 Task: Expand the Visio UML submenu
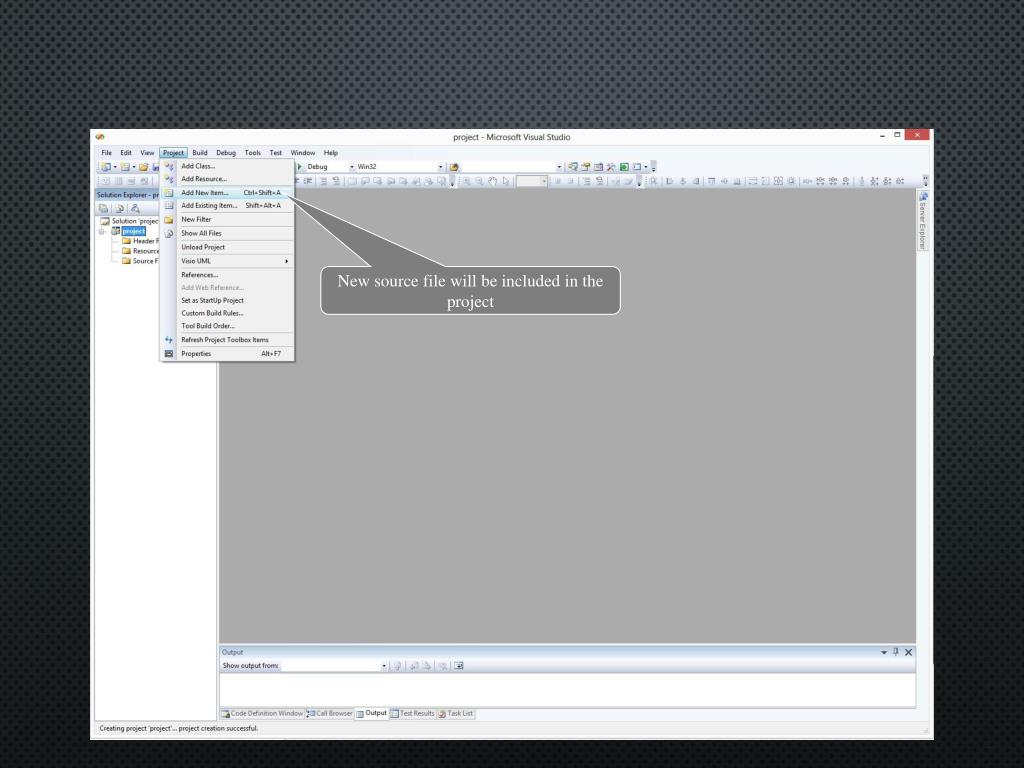click(227, 261)
